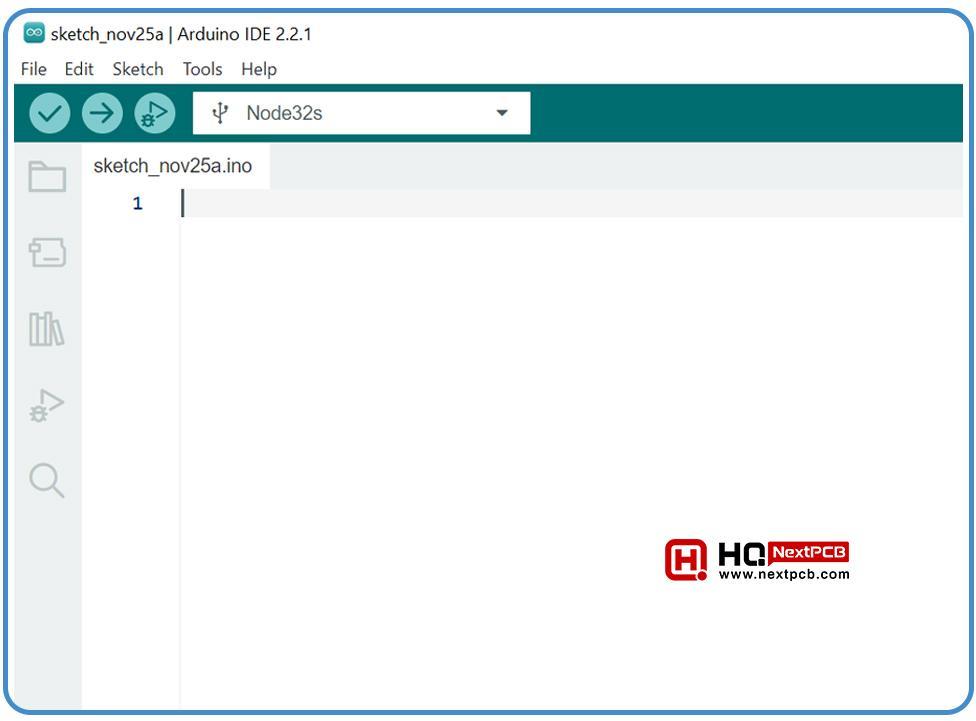Click the Arduino logo in the title bar
This screenshot has height=721, width=976.
point(34,32)
